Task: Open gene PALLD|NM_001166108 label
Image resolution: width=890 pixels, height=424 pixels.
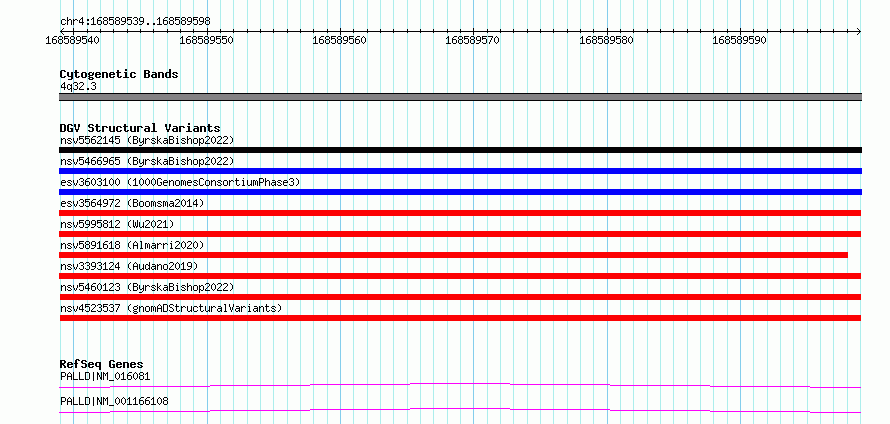Action: [x=114, y=402]
